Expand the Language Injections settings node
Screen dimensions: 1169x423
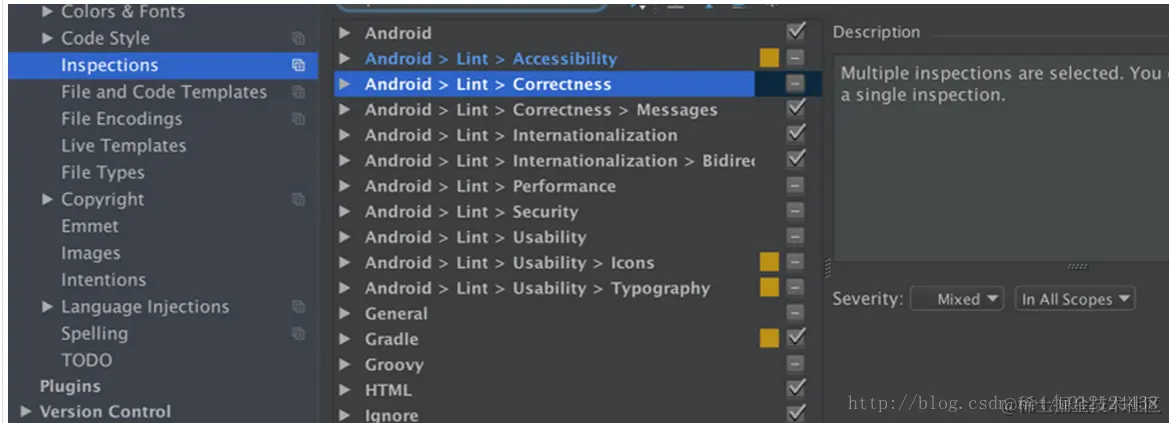click(48, 307)
